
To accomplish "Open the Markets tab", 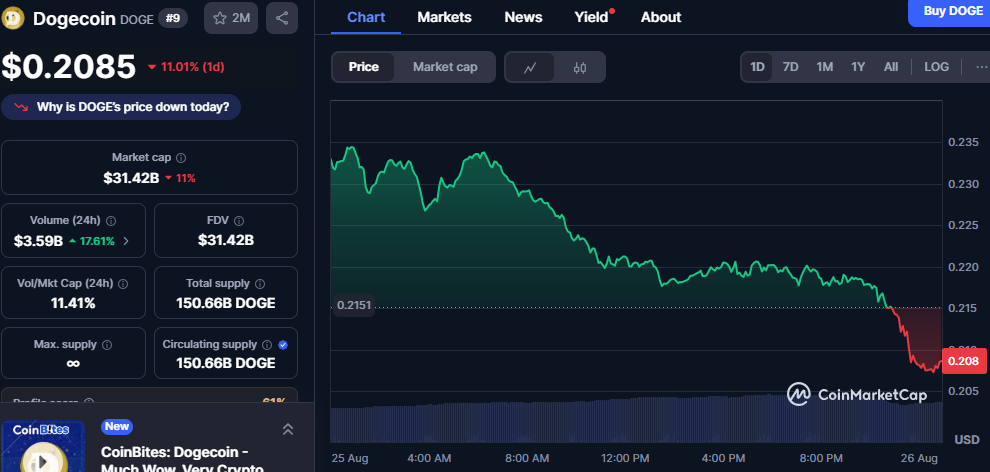I will point(444,18).
